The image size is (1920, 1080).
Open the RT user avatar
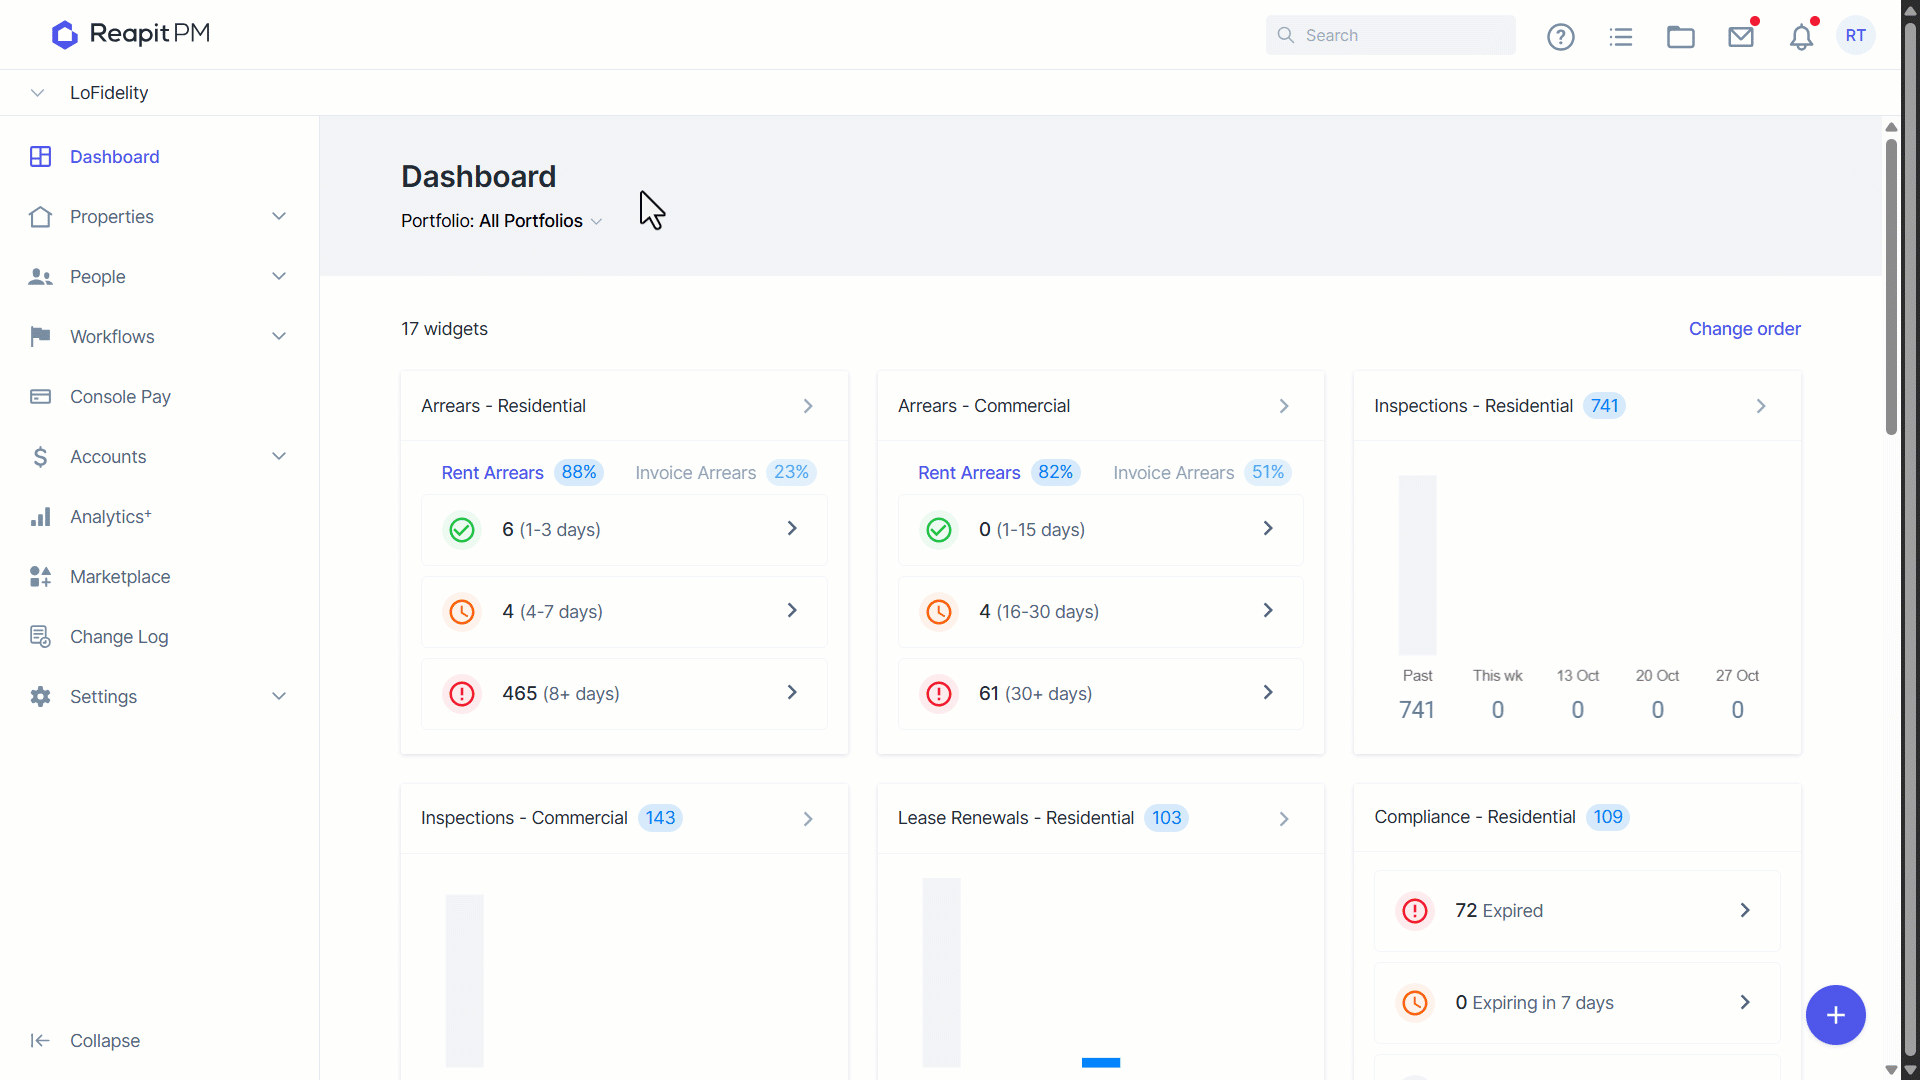tap(1856, 35)
